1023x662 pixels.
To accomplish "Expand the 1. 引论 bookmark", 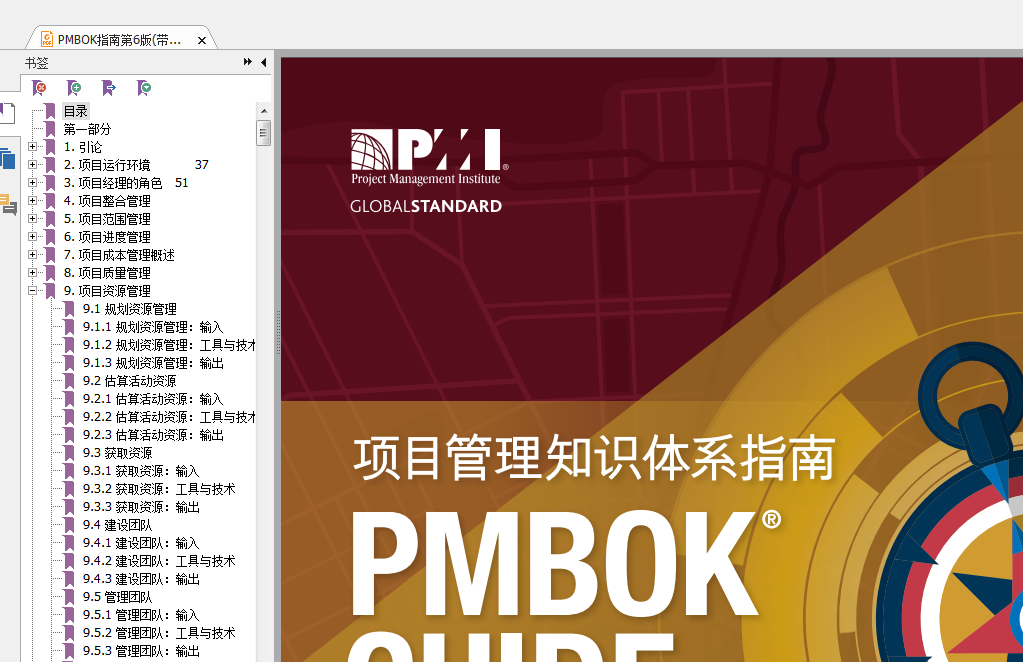I will [33, 147].
